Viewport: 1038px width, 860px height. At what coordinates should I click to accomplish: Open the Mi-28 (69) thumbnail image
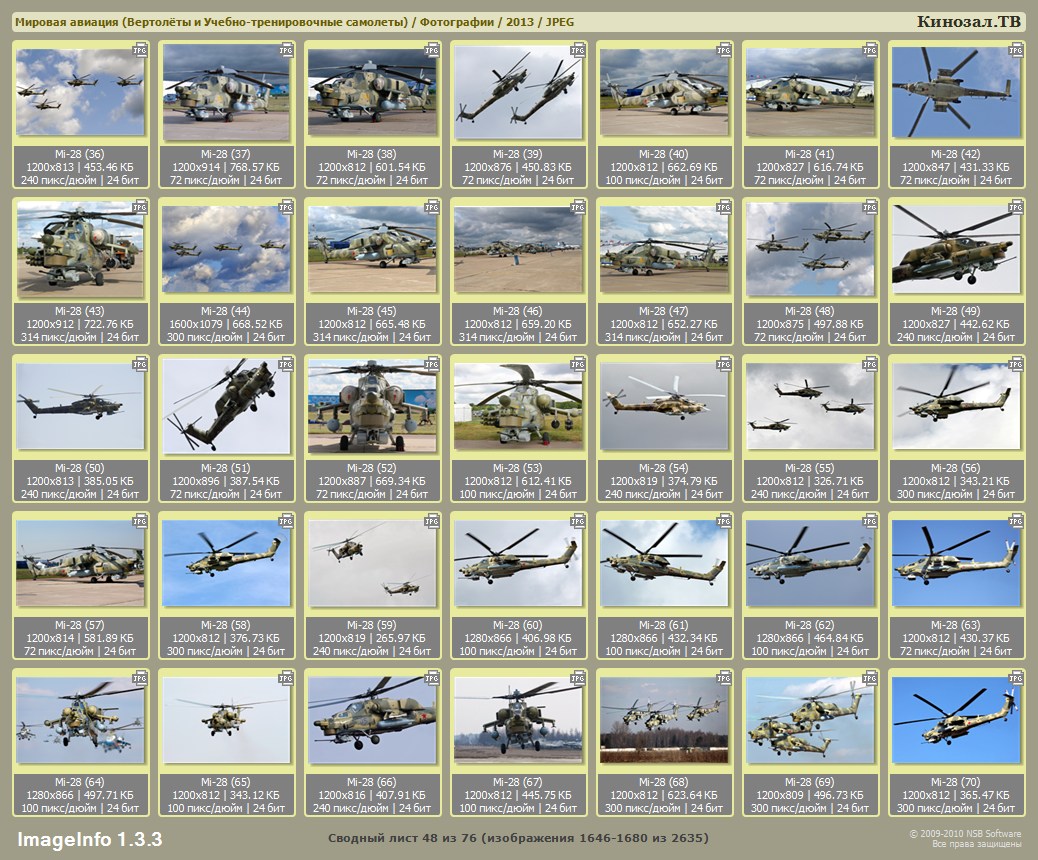coord(810,720)
